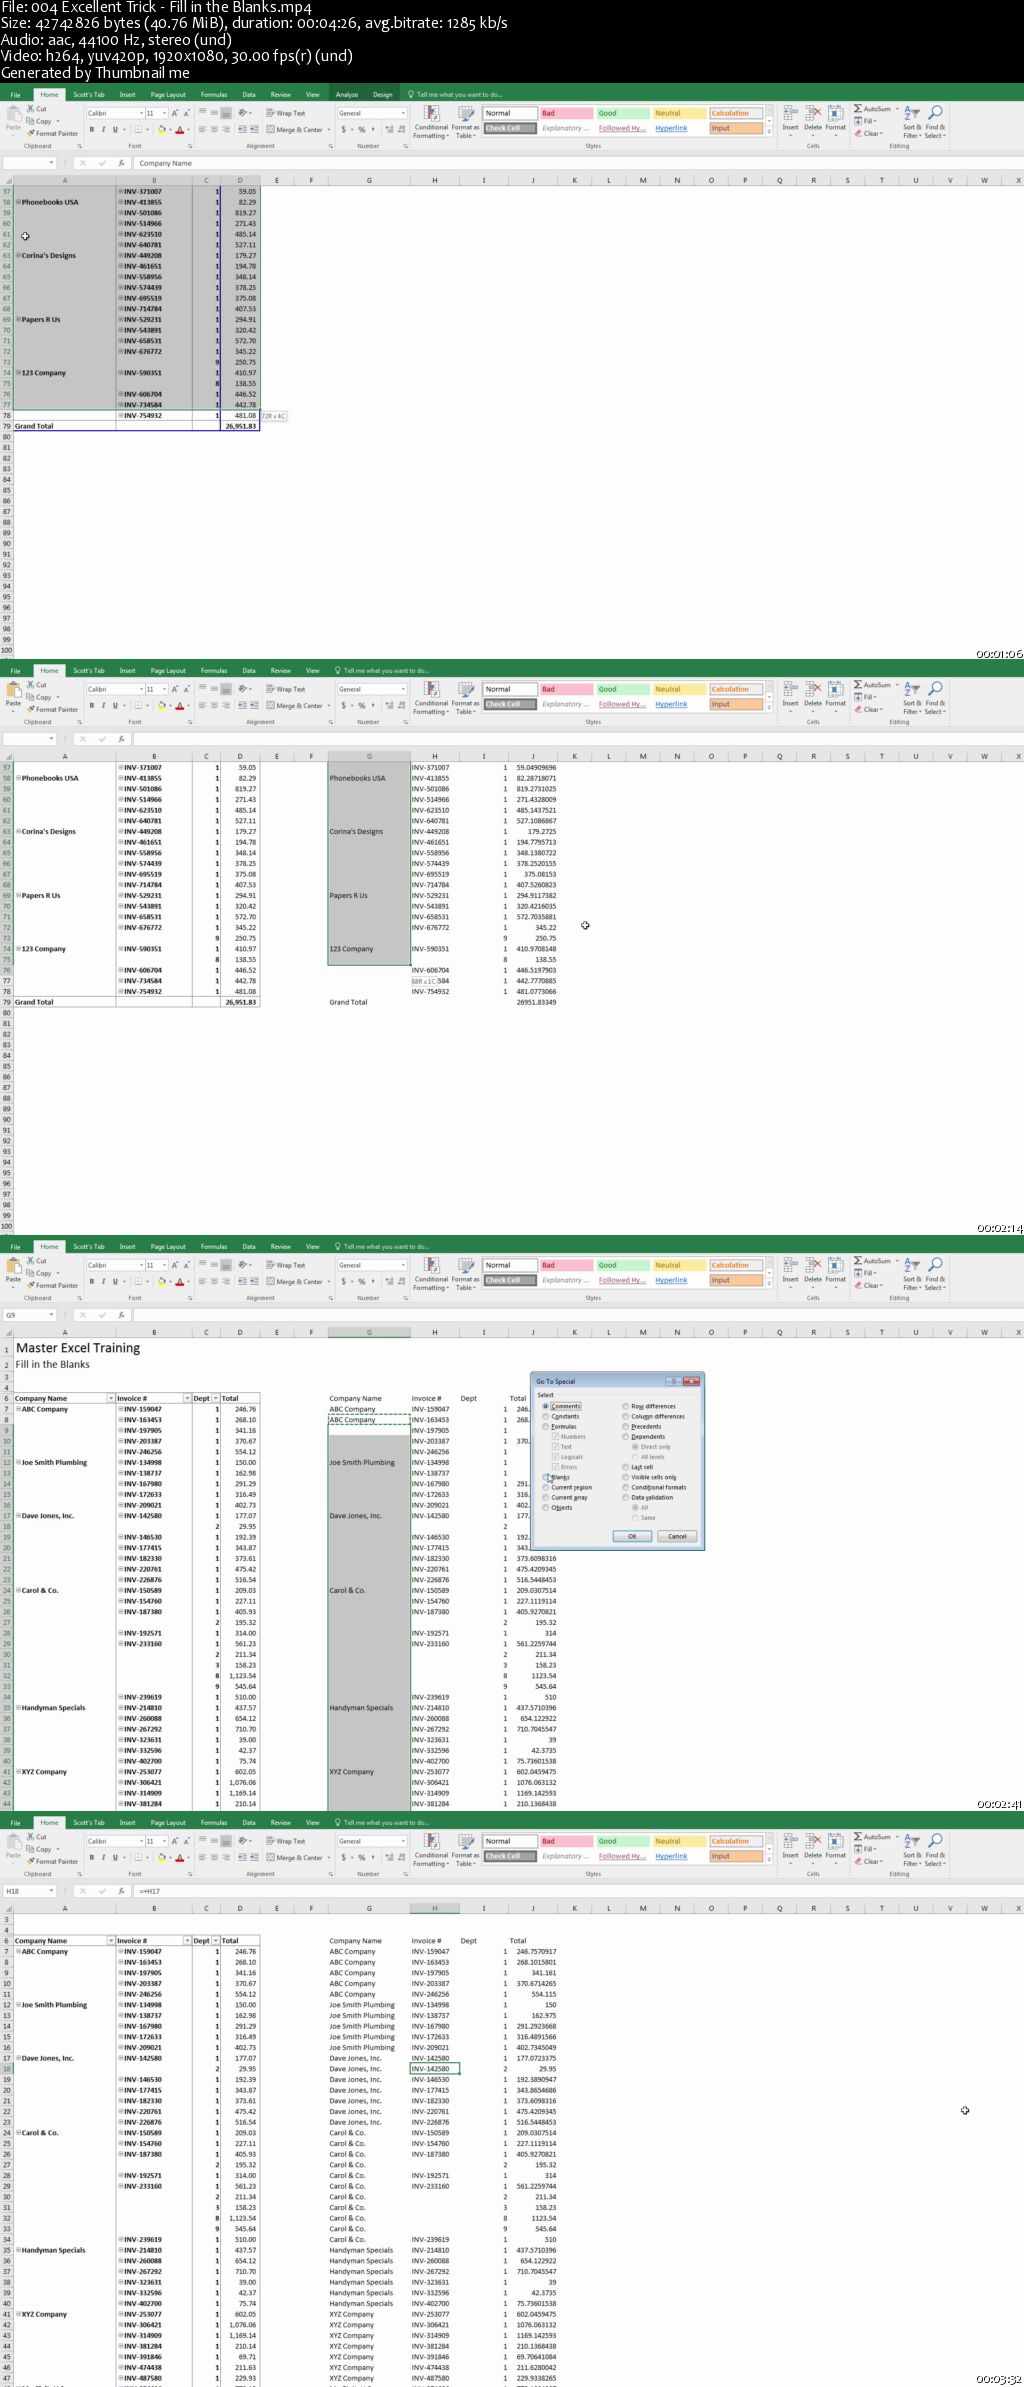Select Row differences option

[649, 1406]
